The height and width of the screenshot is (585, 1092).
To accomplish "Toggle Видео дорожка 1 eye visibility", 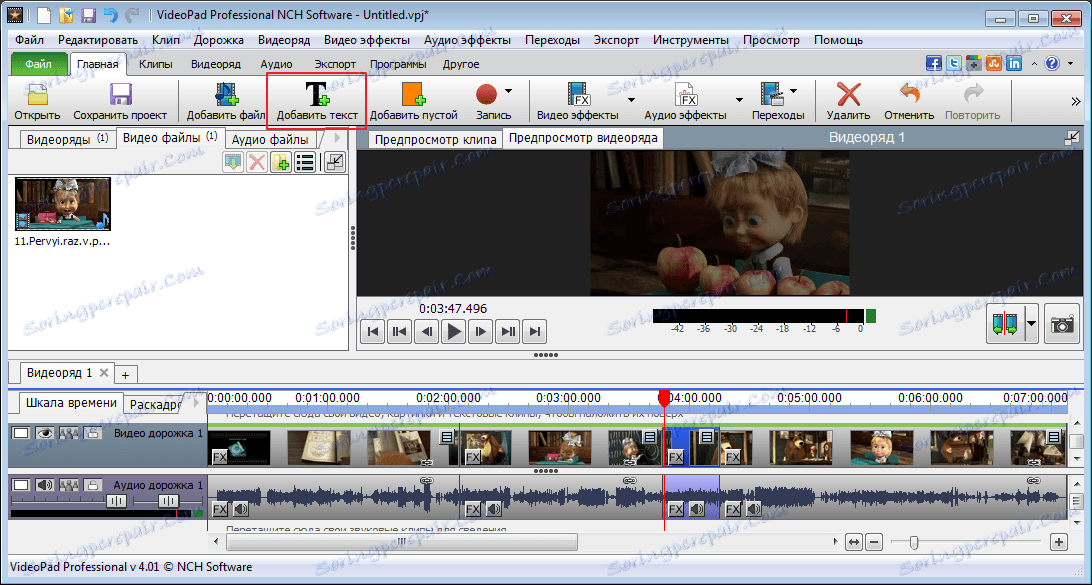I will [x=45, y=433].
